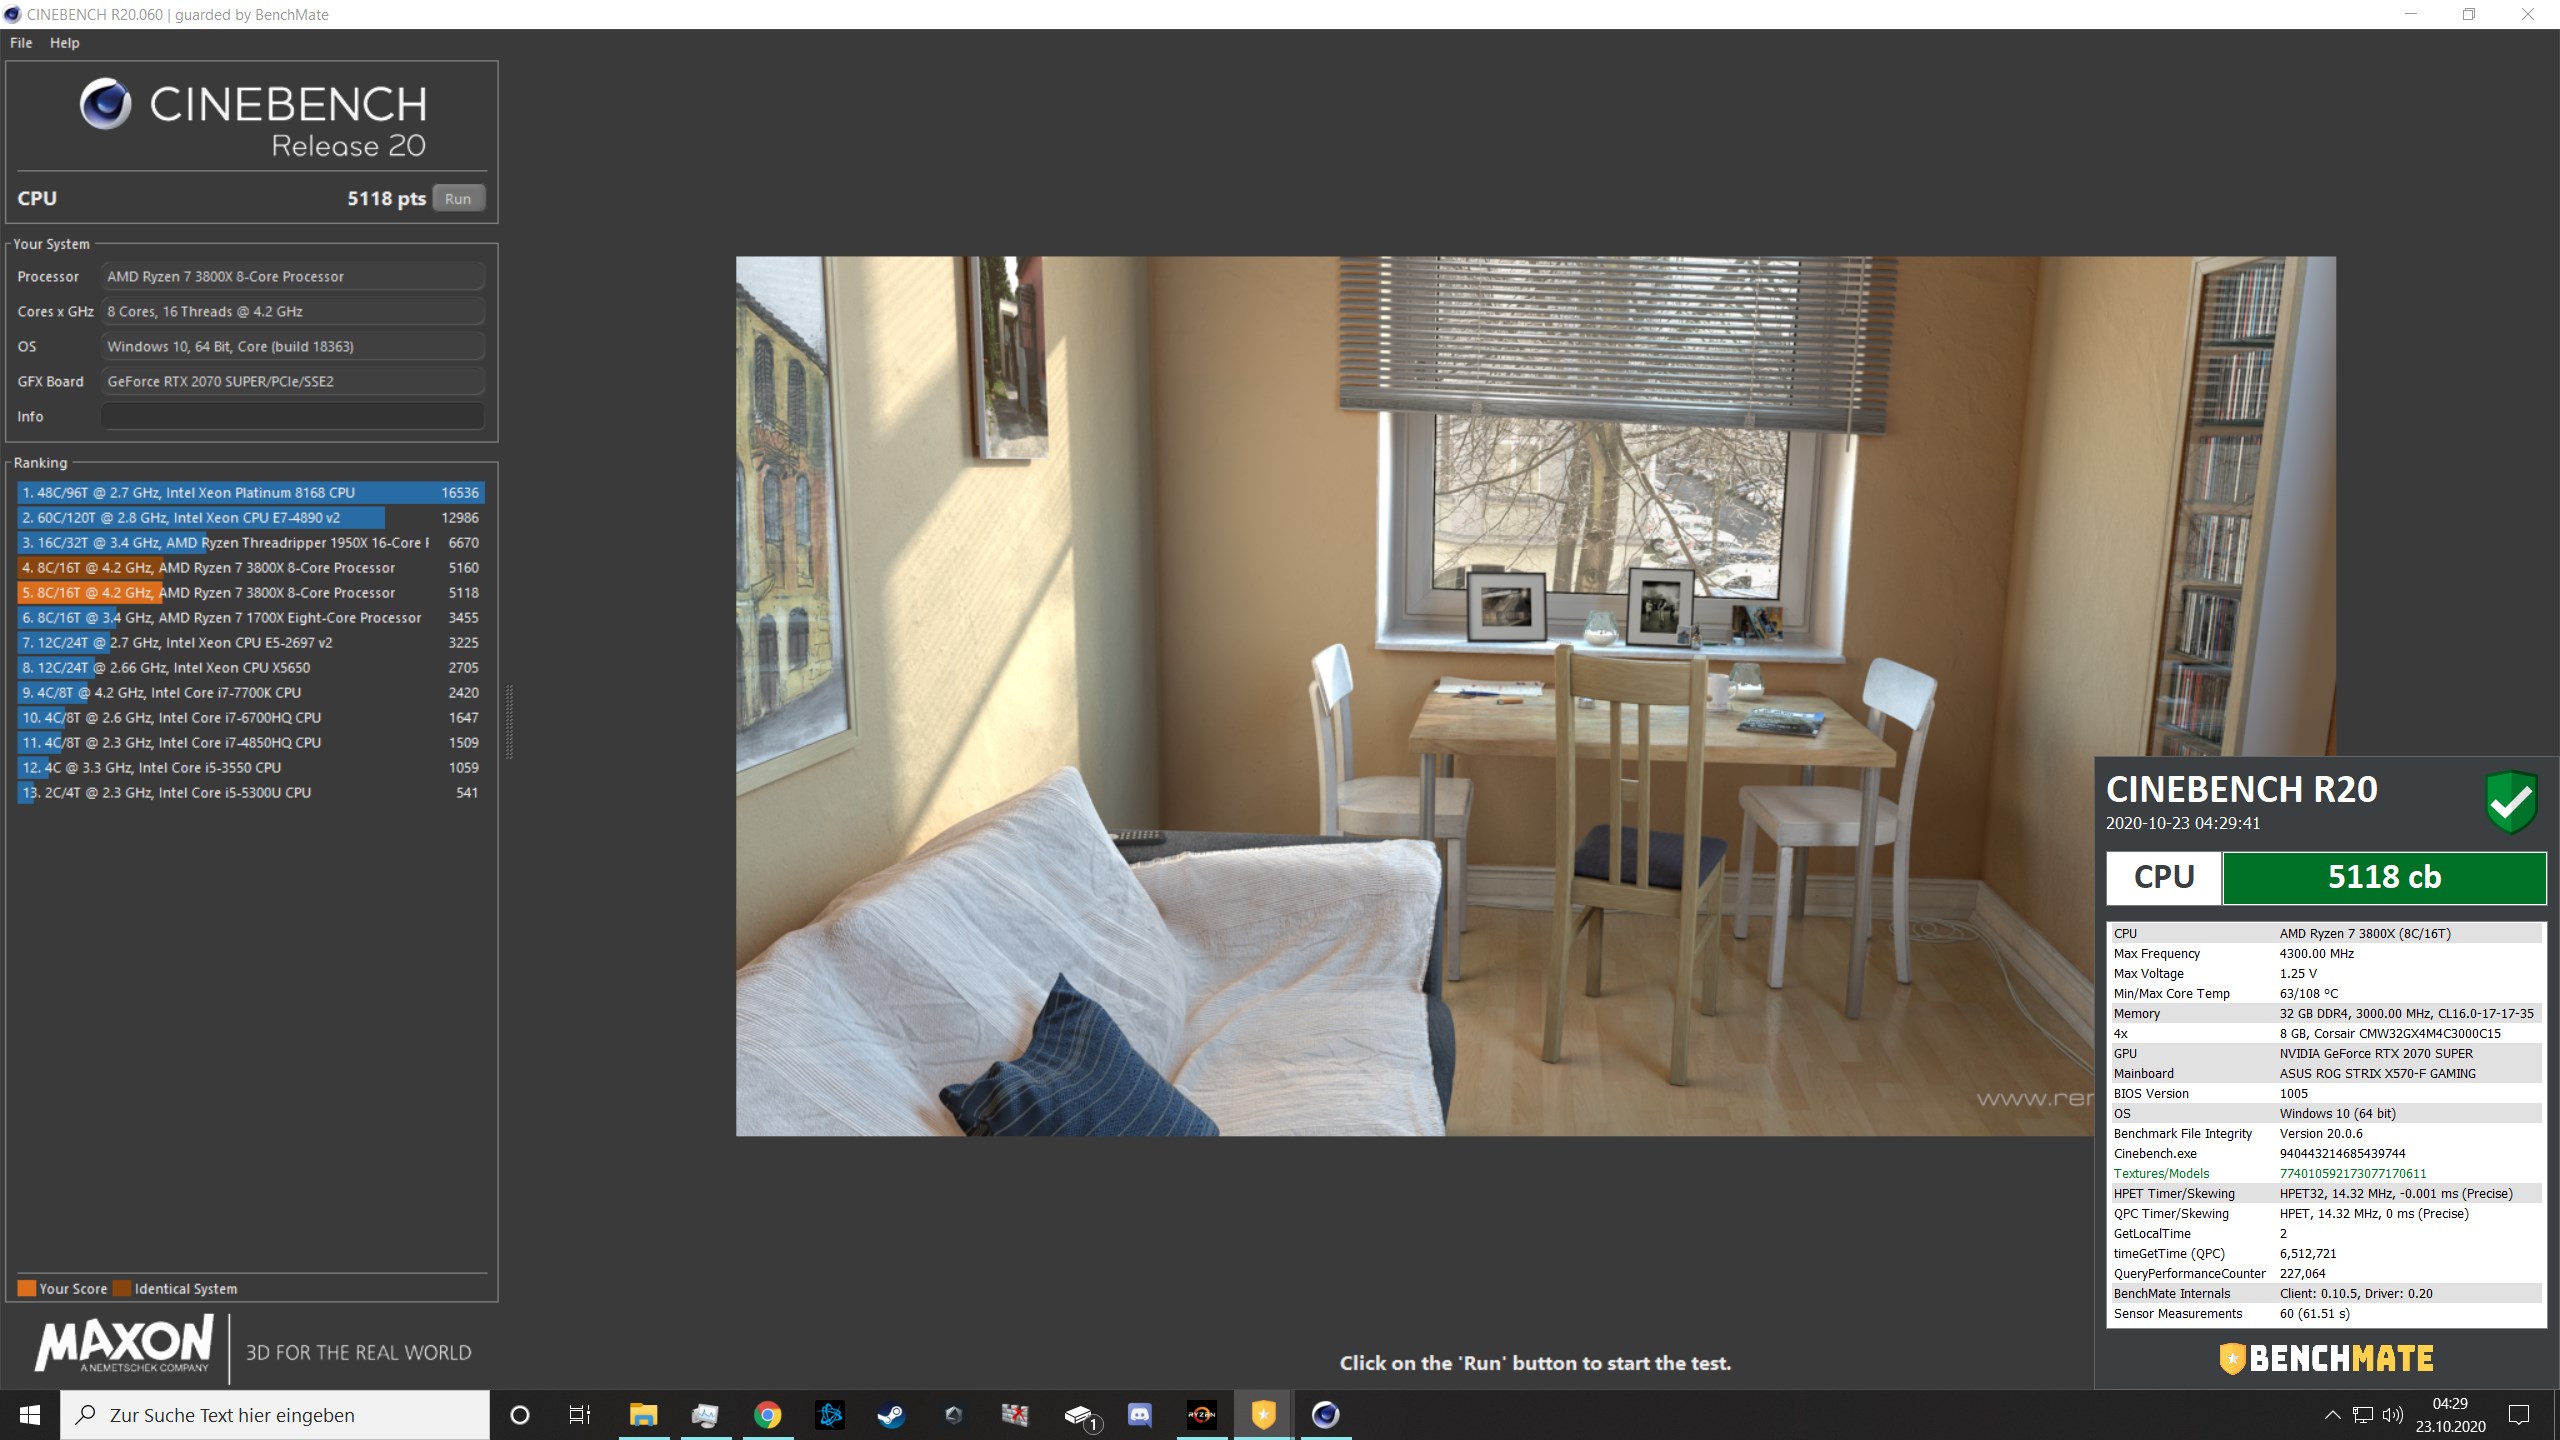Select ranking entry Threadripper 1950X

tap(251, 543)
